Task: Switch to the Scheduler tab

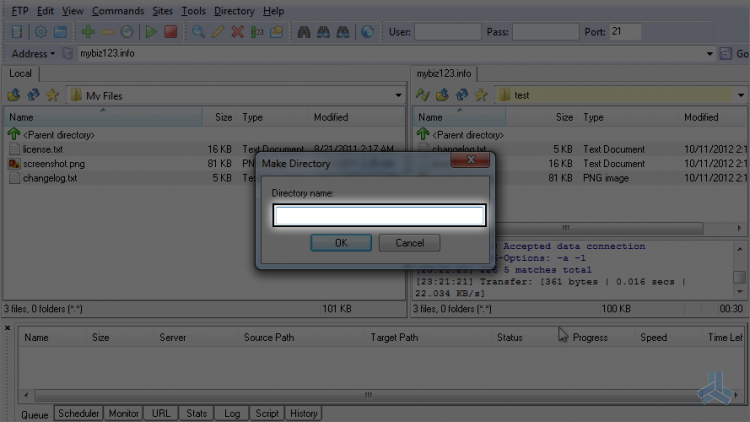Action: (x=78, y=413)
